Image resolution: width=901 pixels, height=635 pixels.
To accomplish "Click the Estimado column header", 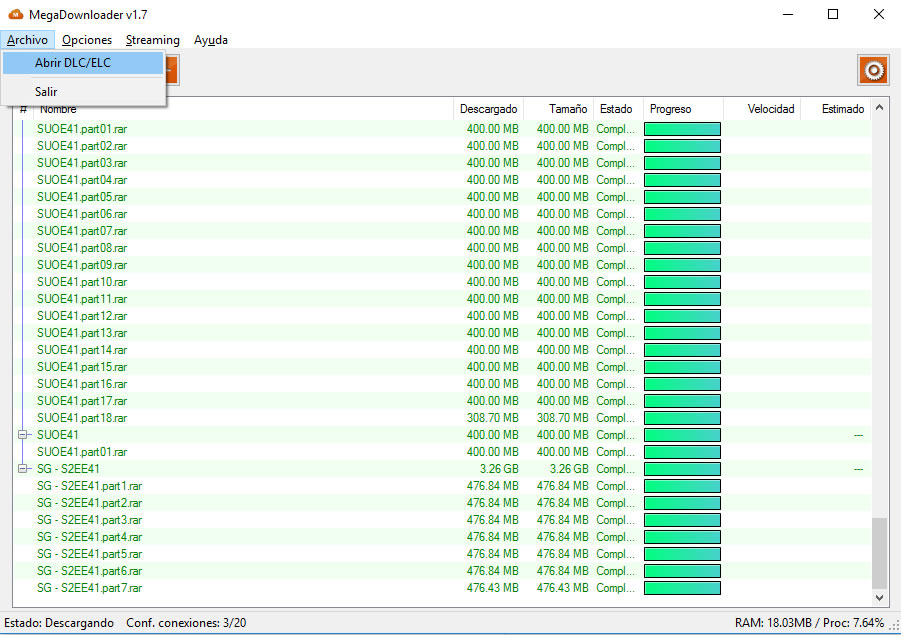I will pos(835,109).
